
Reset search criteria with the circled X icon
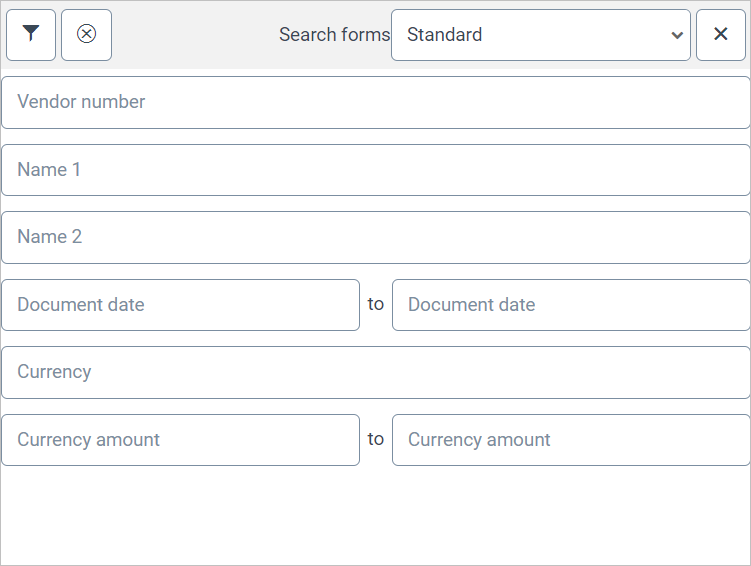[x=86, y=35]
